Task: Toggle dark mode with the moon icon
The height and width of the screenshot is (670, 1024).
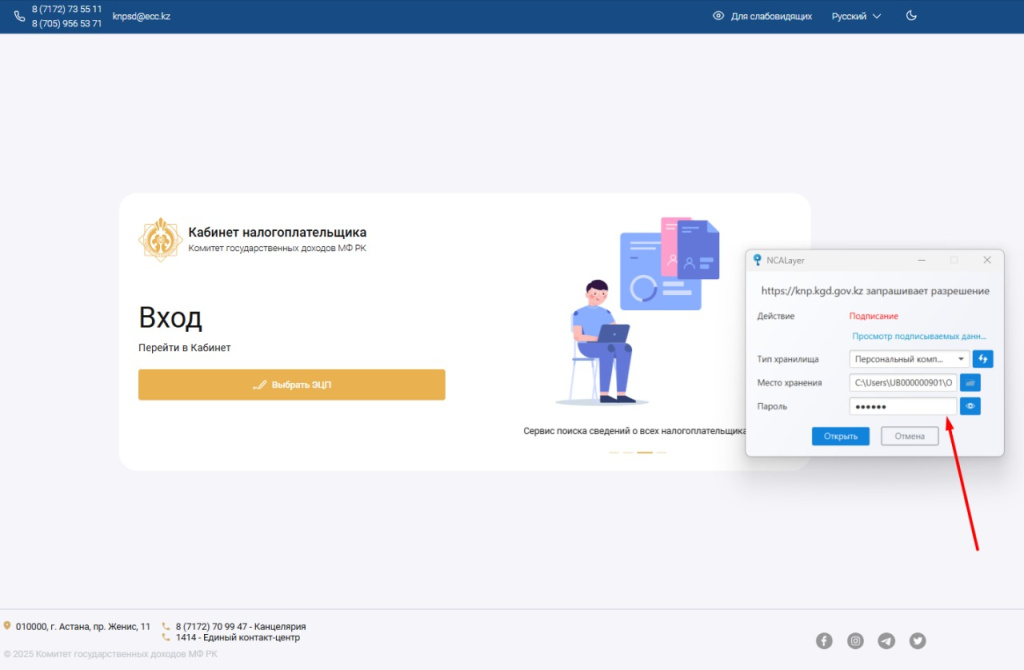Action: click(910, 16)
